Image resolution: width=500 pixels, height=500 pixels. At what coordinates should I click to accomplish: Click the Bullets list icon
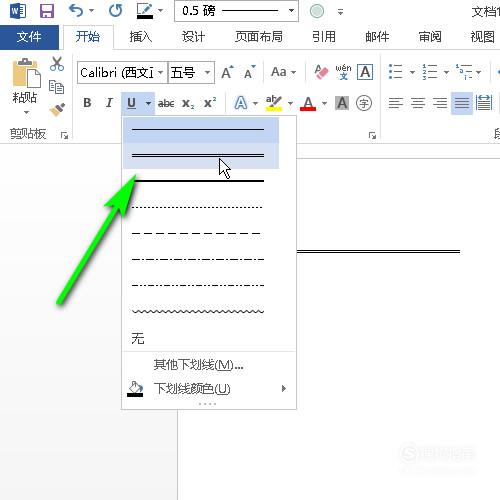[396, 72]
